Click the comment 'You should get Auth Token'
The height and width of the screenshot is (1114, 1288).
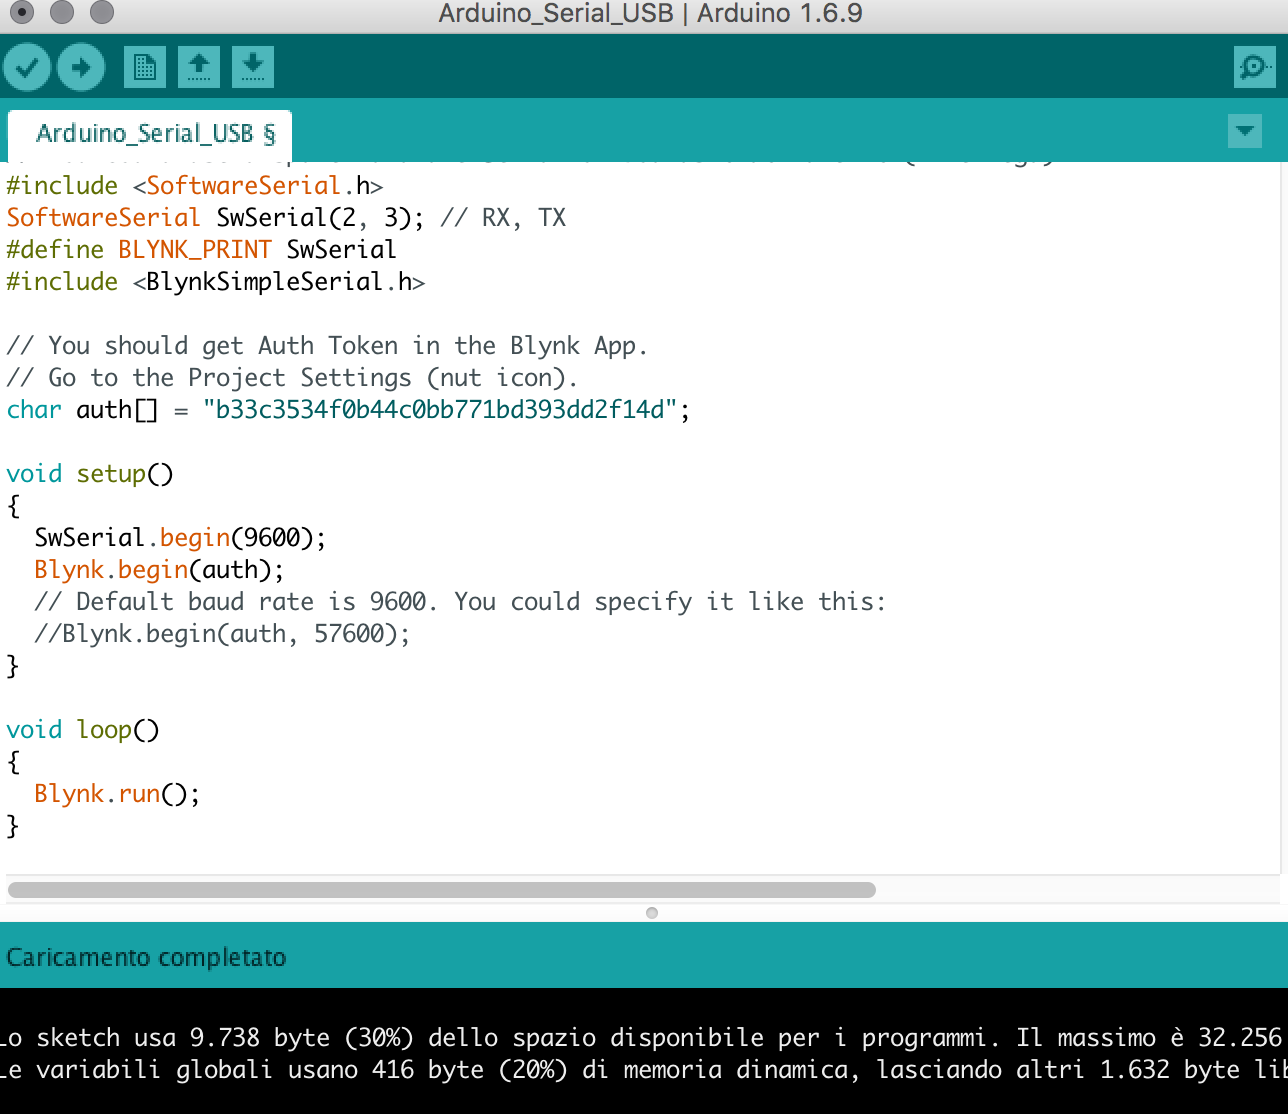pos(327,346)
